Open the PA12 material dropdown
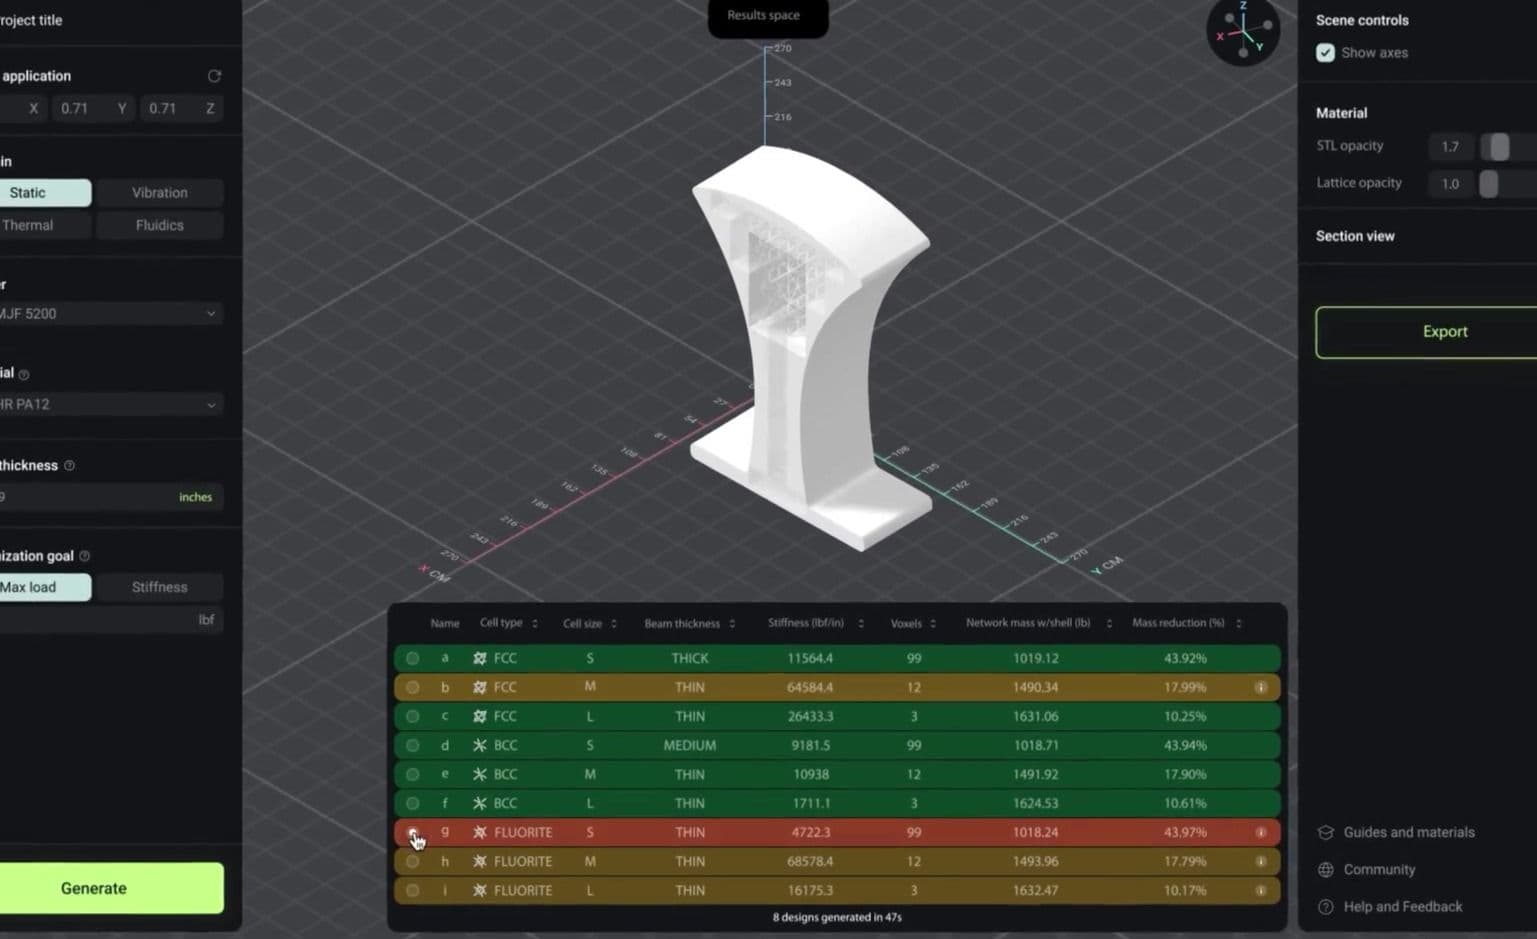 (109, 405)
